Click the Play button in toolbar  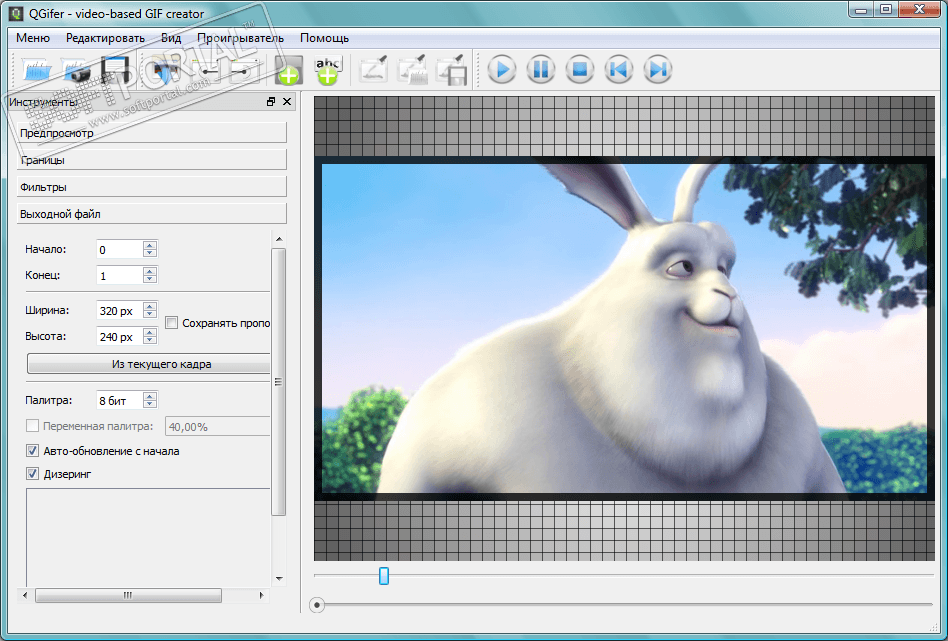coord(502,70)
